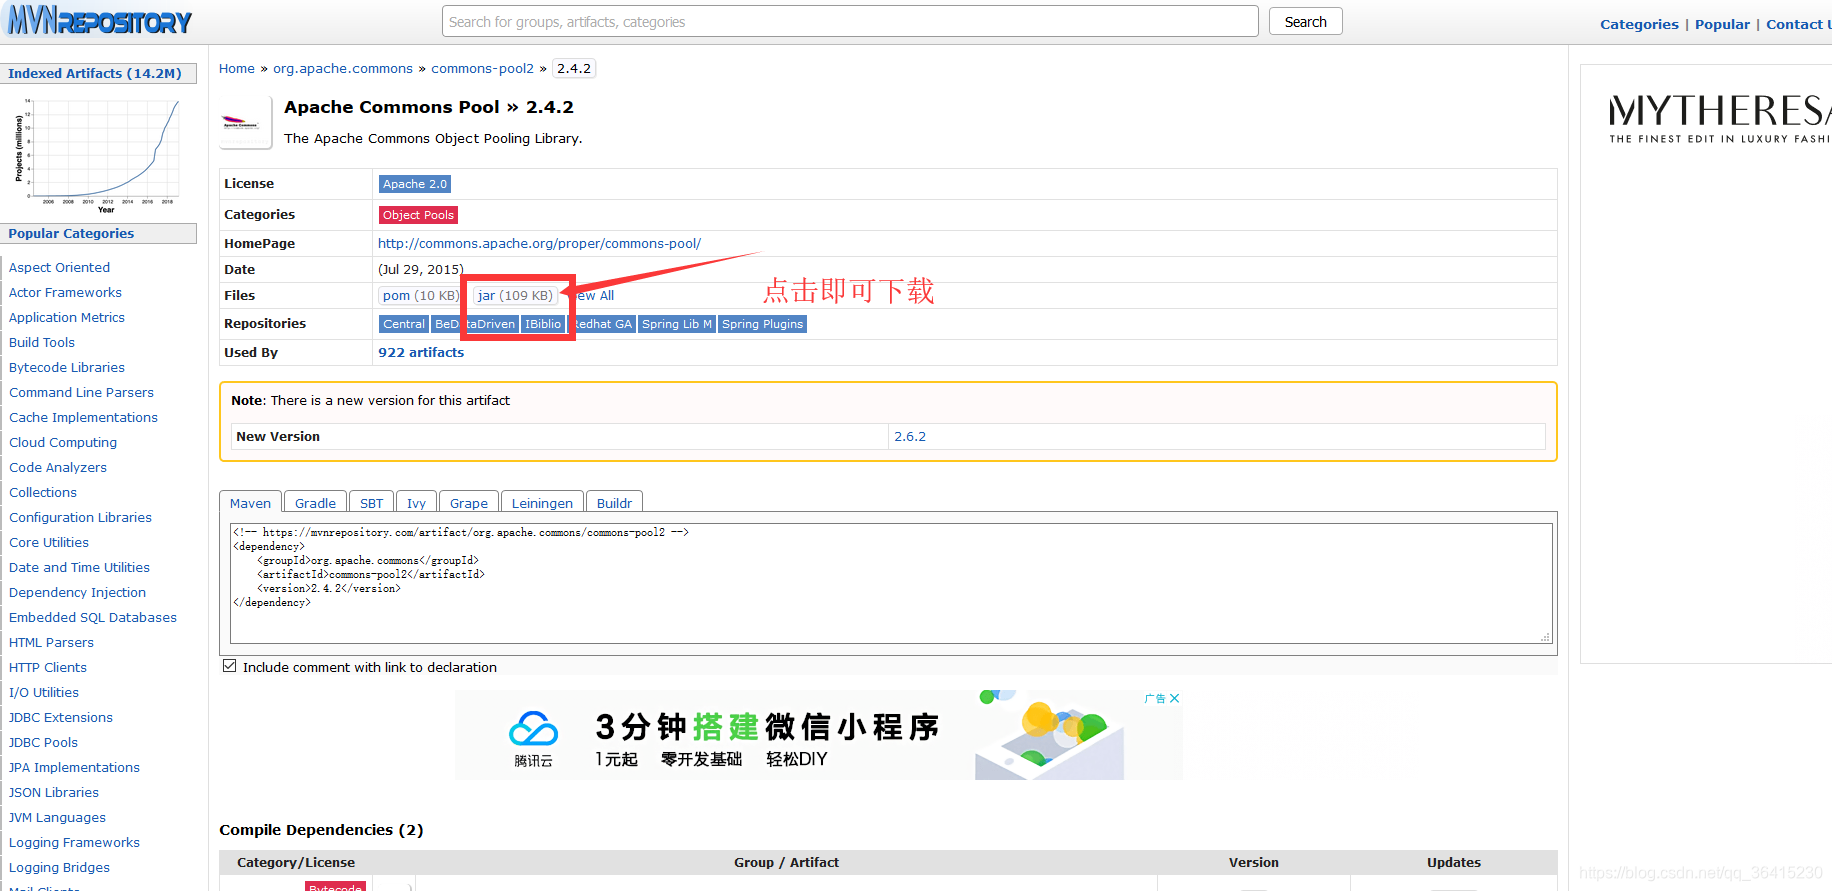Image resolution: width=1832 pixels, height=891 pixels.
Task: Click the IBiblio repository tag
Action: [543, 324]
